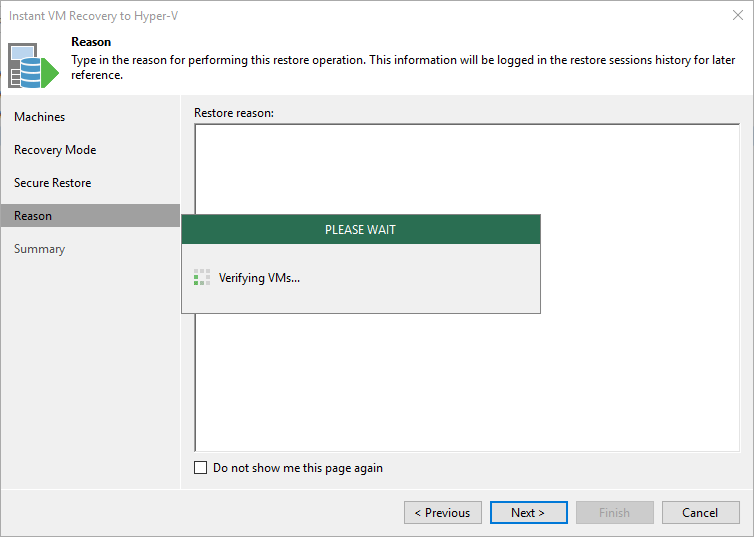Click the green PLEASE WAIT banner
Viewport: 754px width, 537px height.
[361, 229]
